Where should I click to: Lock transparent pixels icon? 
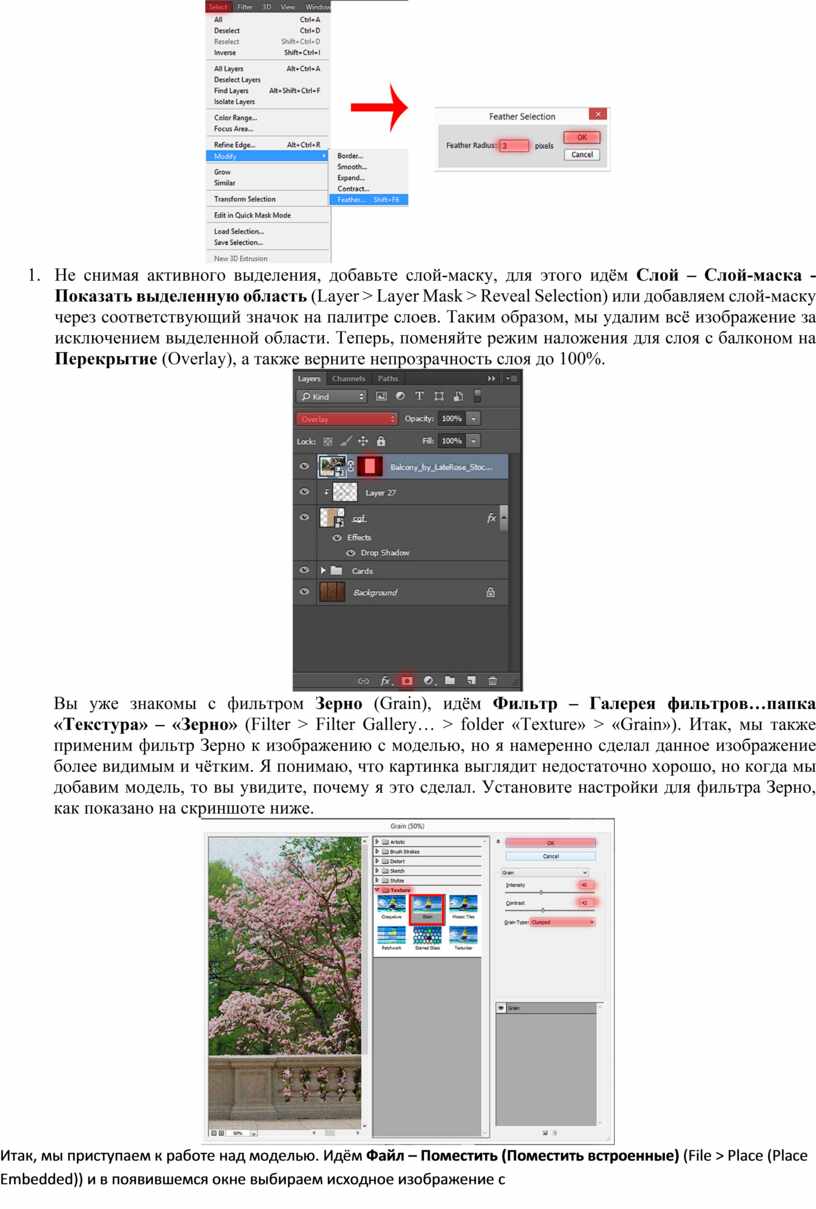click(x=327, y=441)
